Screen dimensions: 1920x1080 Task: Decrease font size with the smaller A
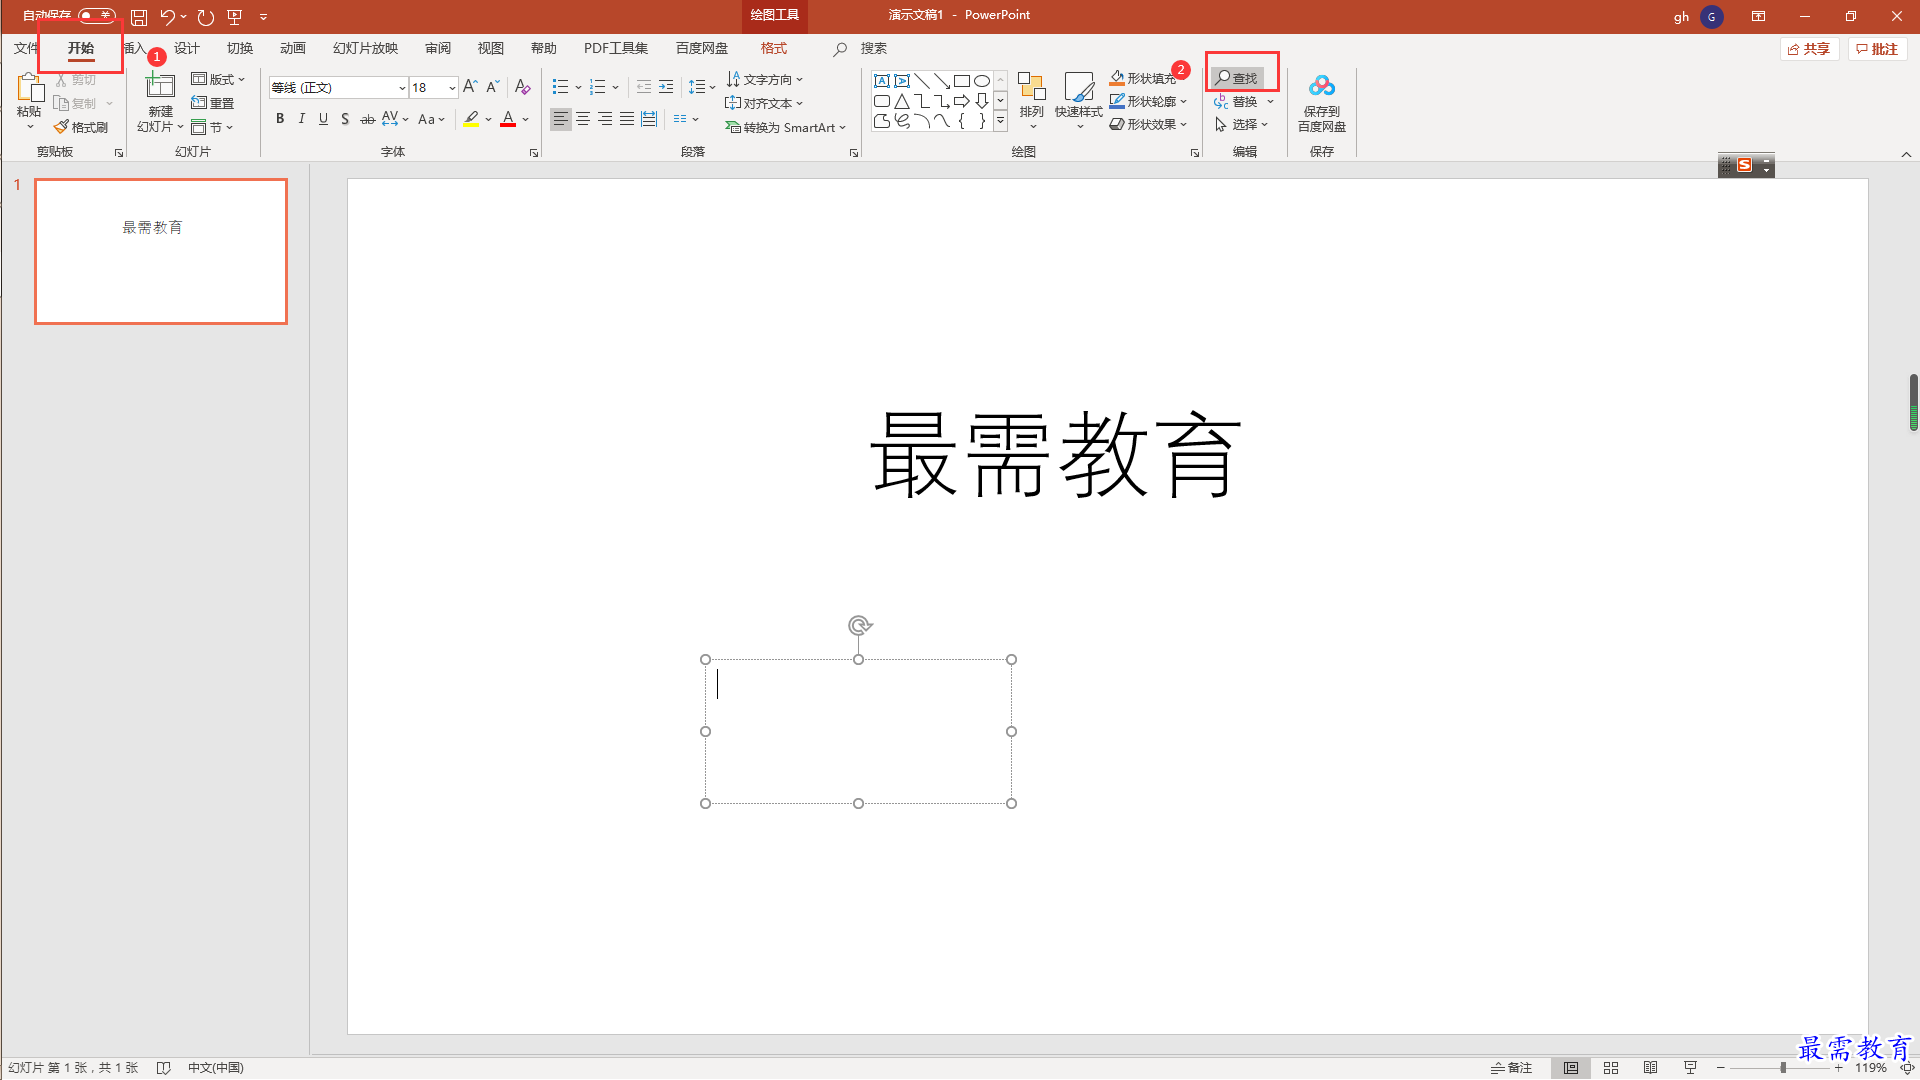point(493,87)
